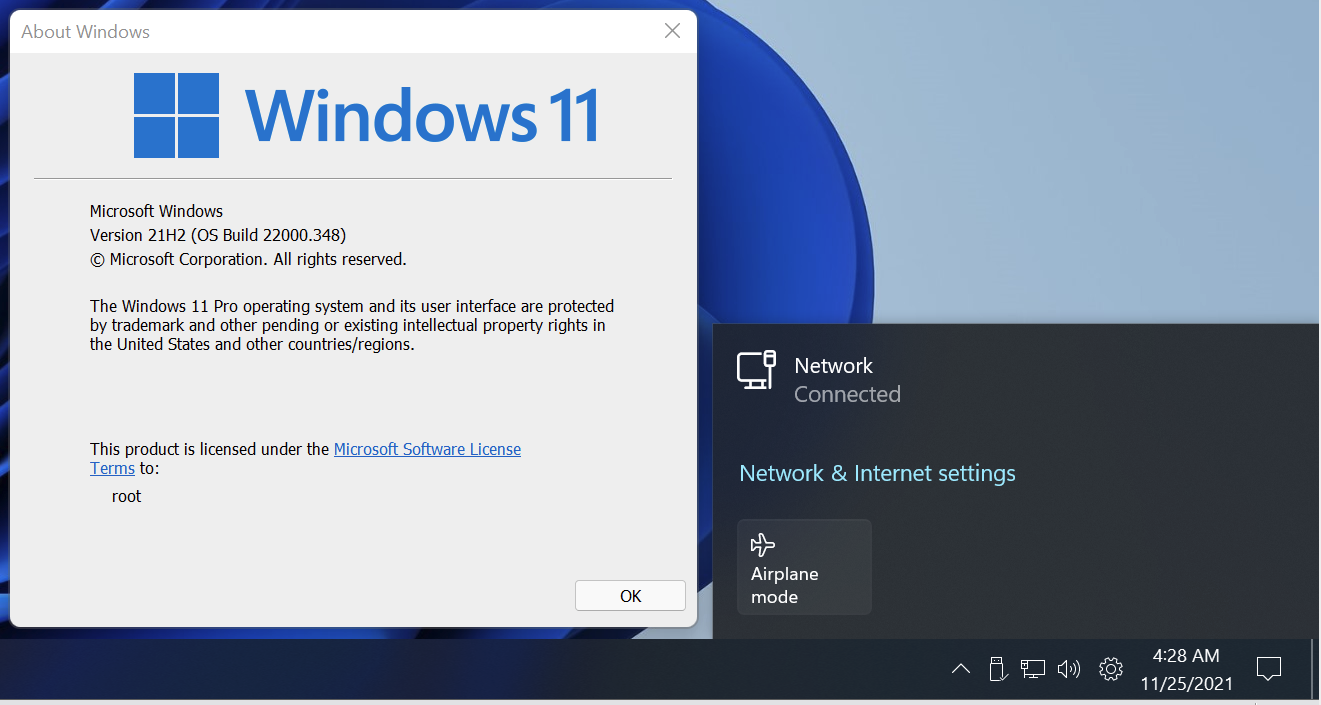Click the Network monitor icon in the flyout
1321x705 pixels.
[757, 369]
